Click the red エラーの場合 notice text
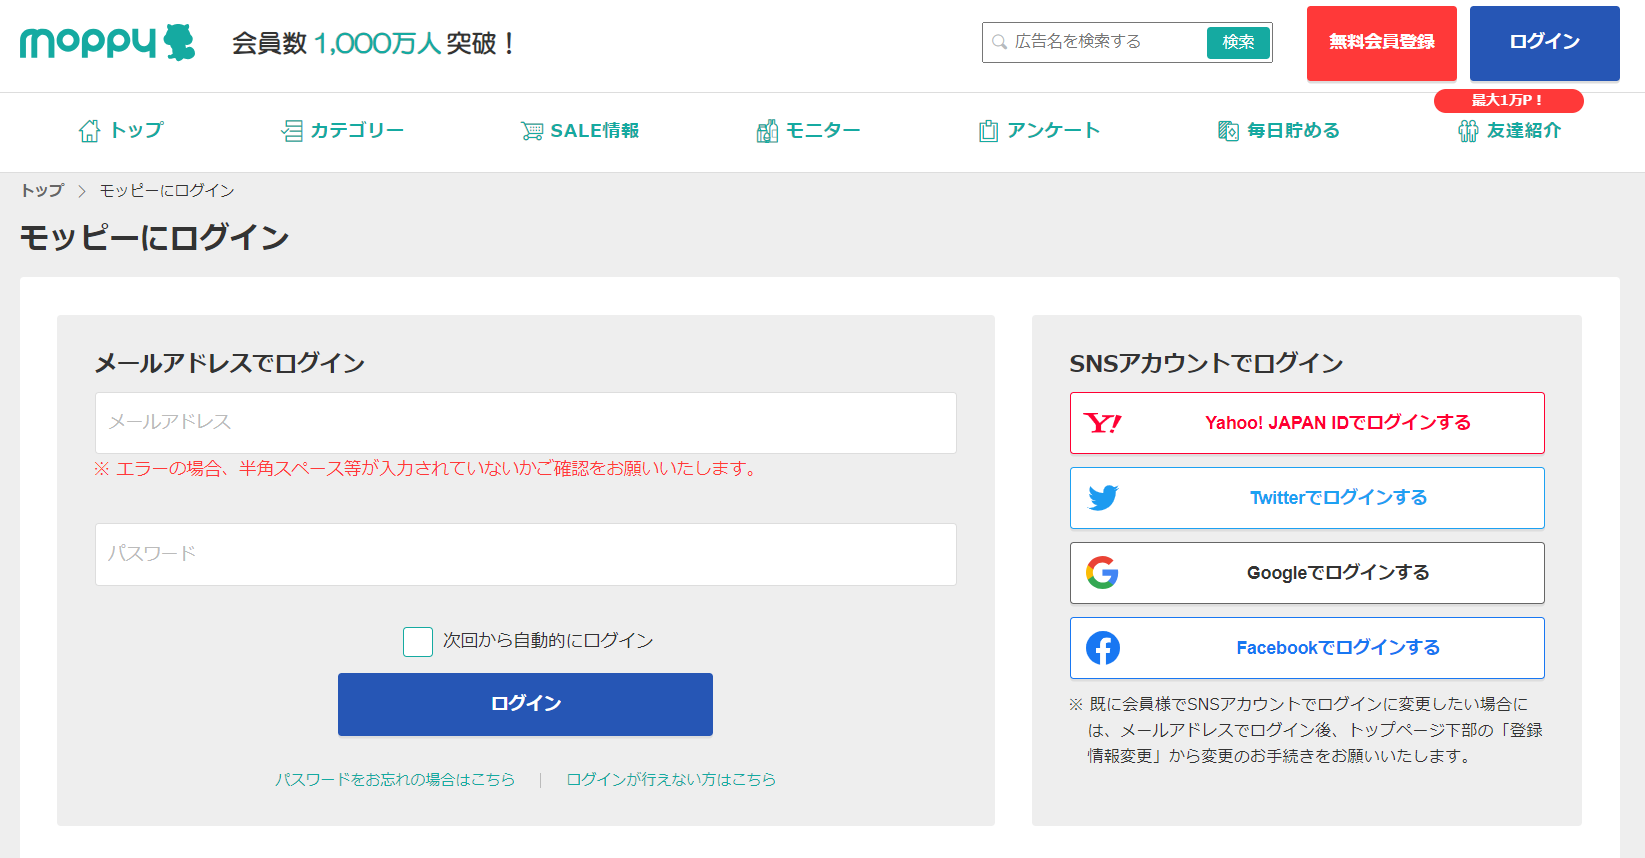This screenshot has width=1645, height=858. pos(427,468)
